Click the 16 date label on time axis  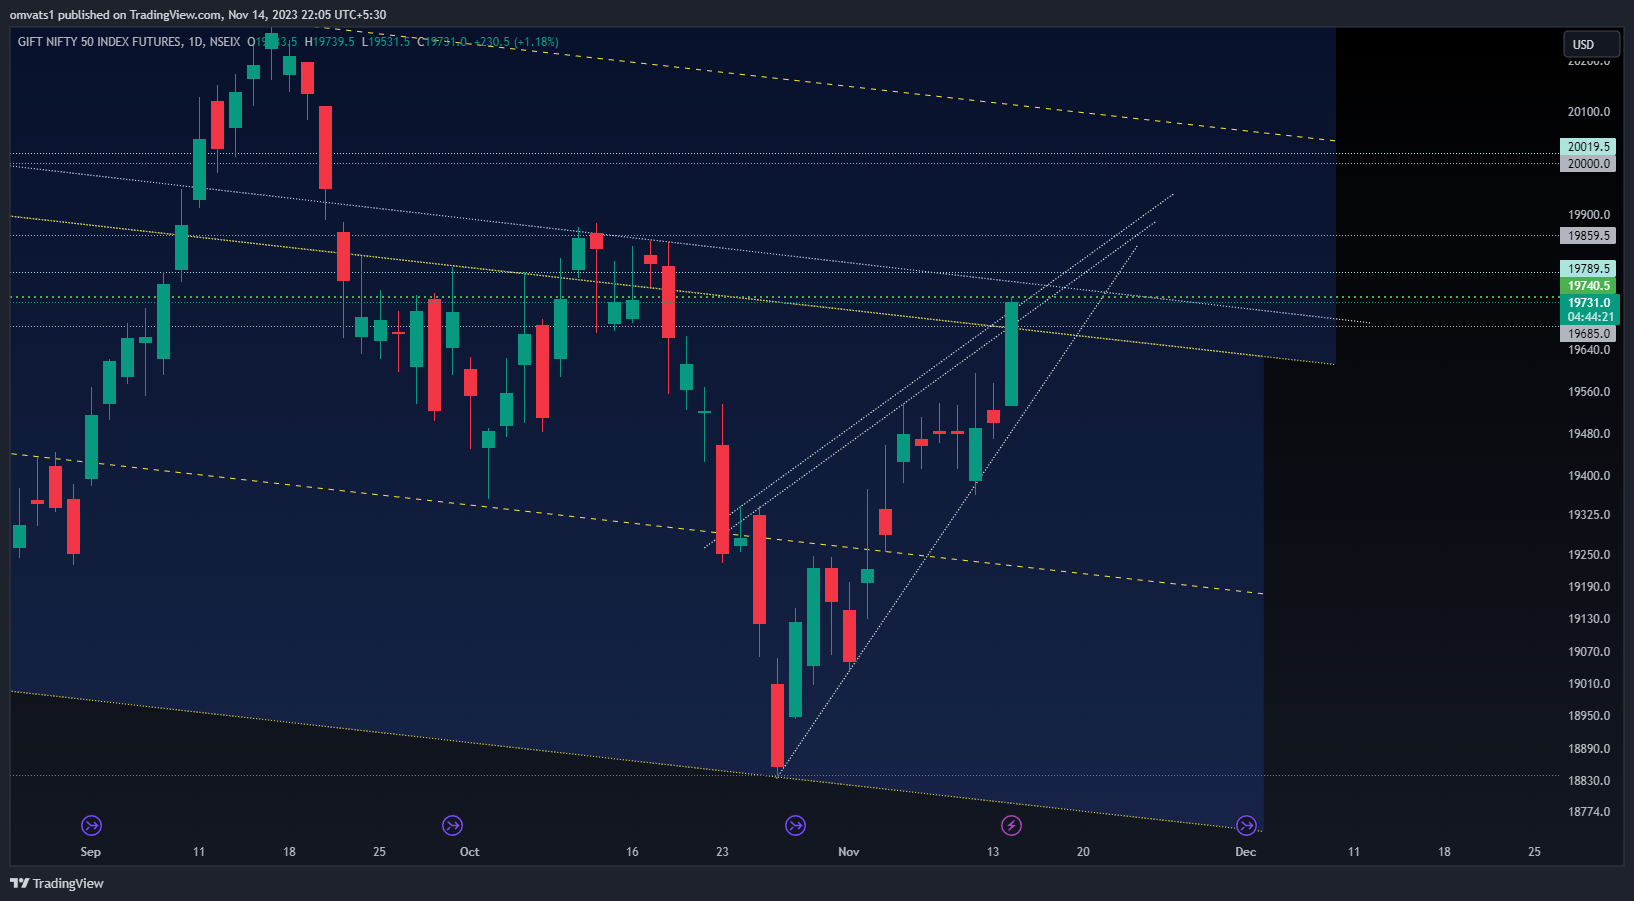(x=632, y=852)
